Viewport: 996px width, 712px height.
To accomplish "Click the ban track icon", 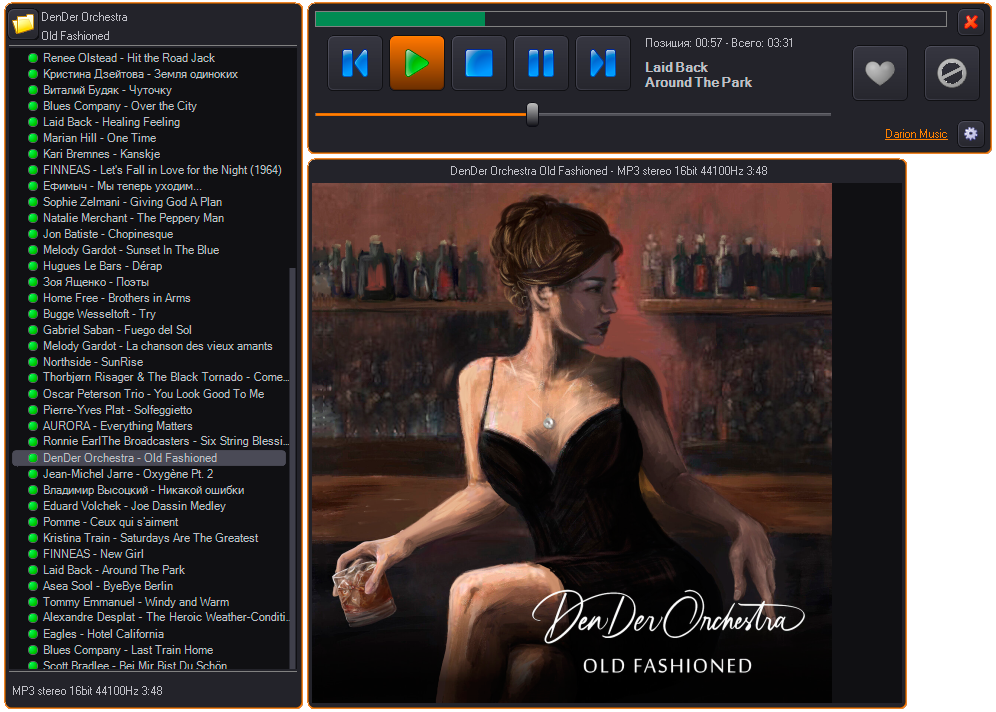I will point(952,73).
